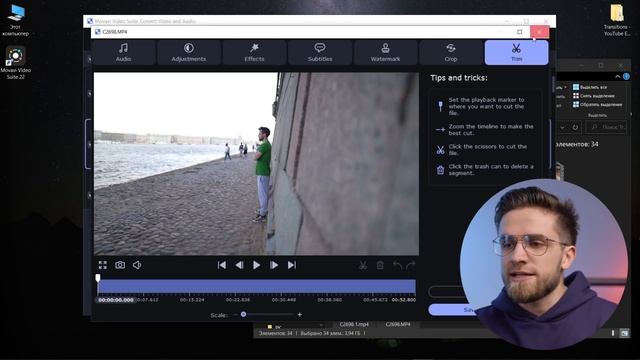
Task: Switch to the Watermark tab
Action: [x=385, y=52]
